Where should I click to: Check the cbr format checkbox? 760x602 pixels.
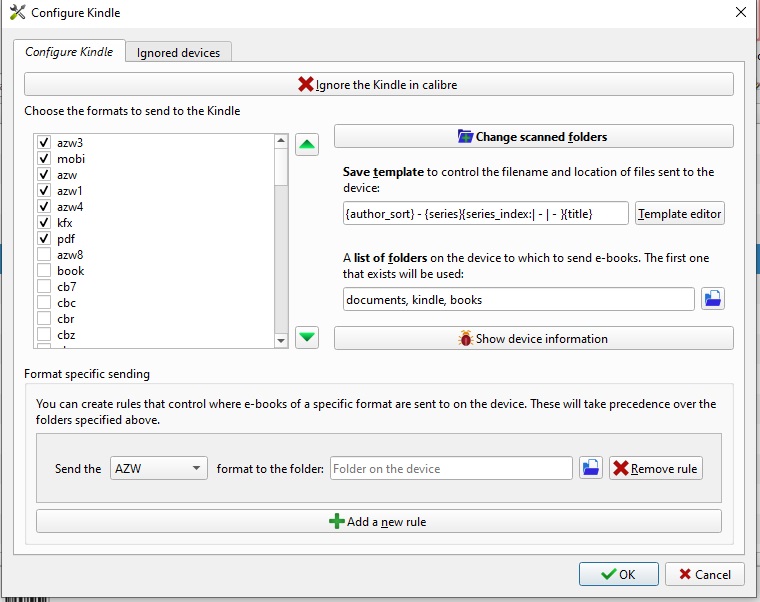pyautogui.click(x=44, y=318)
